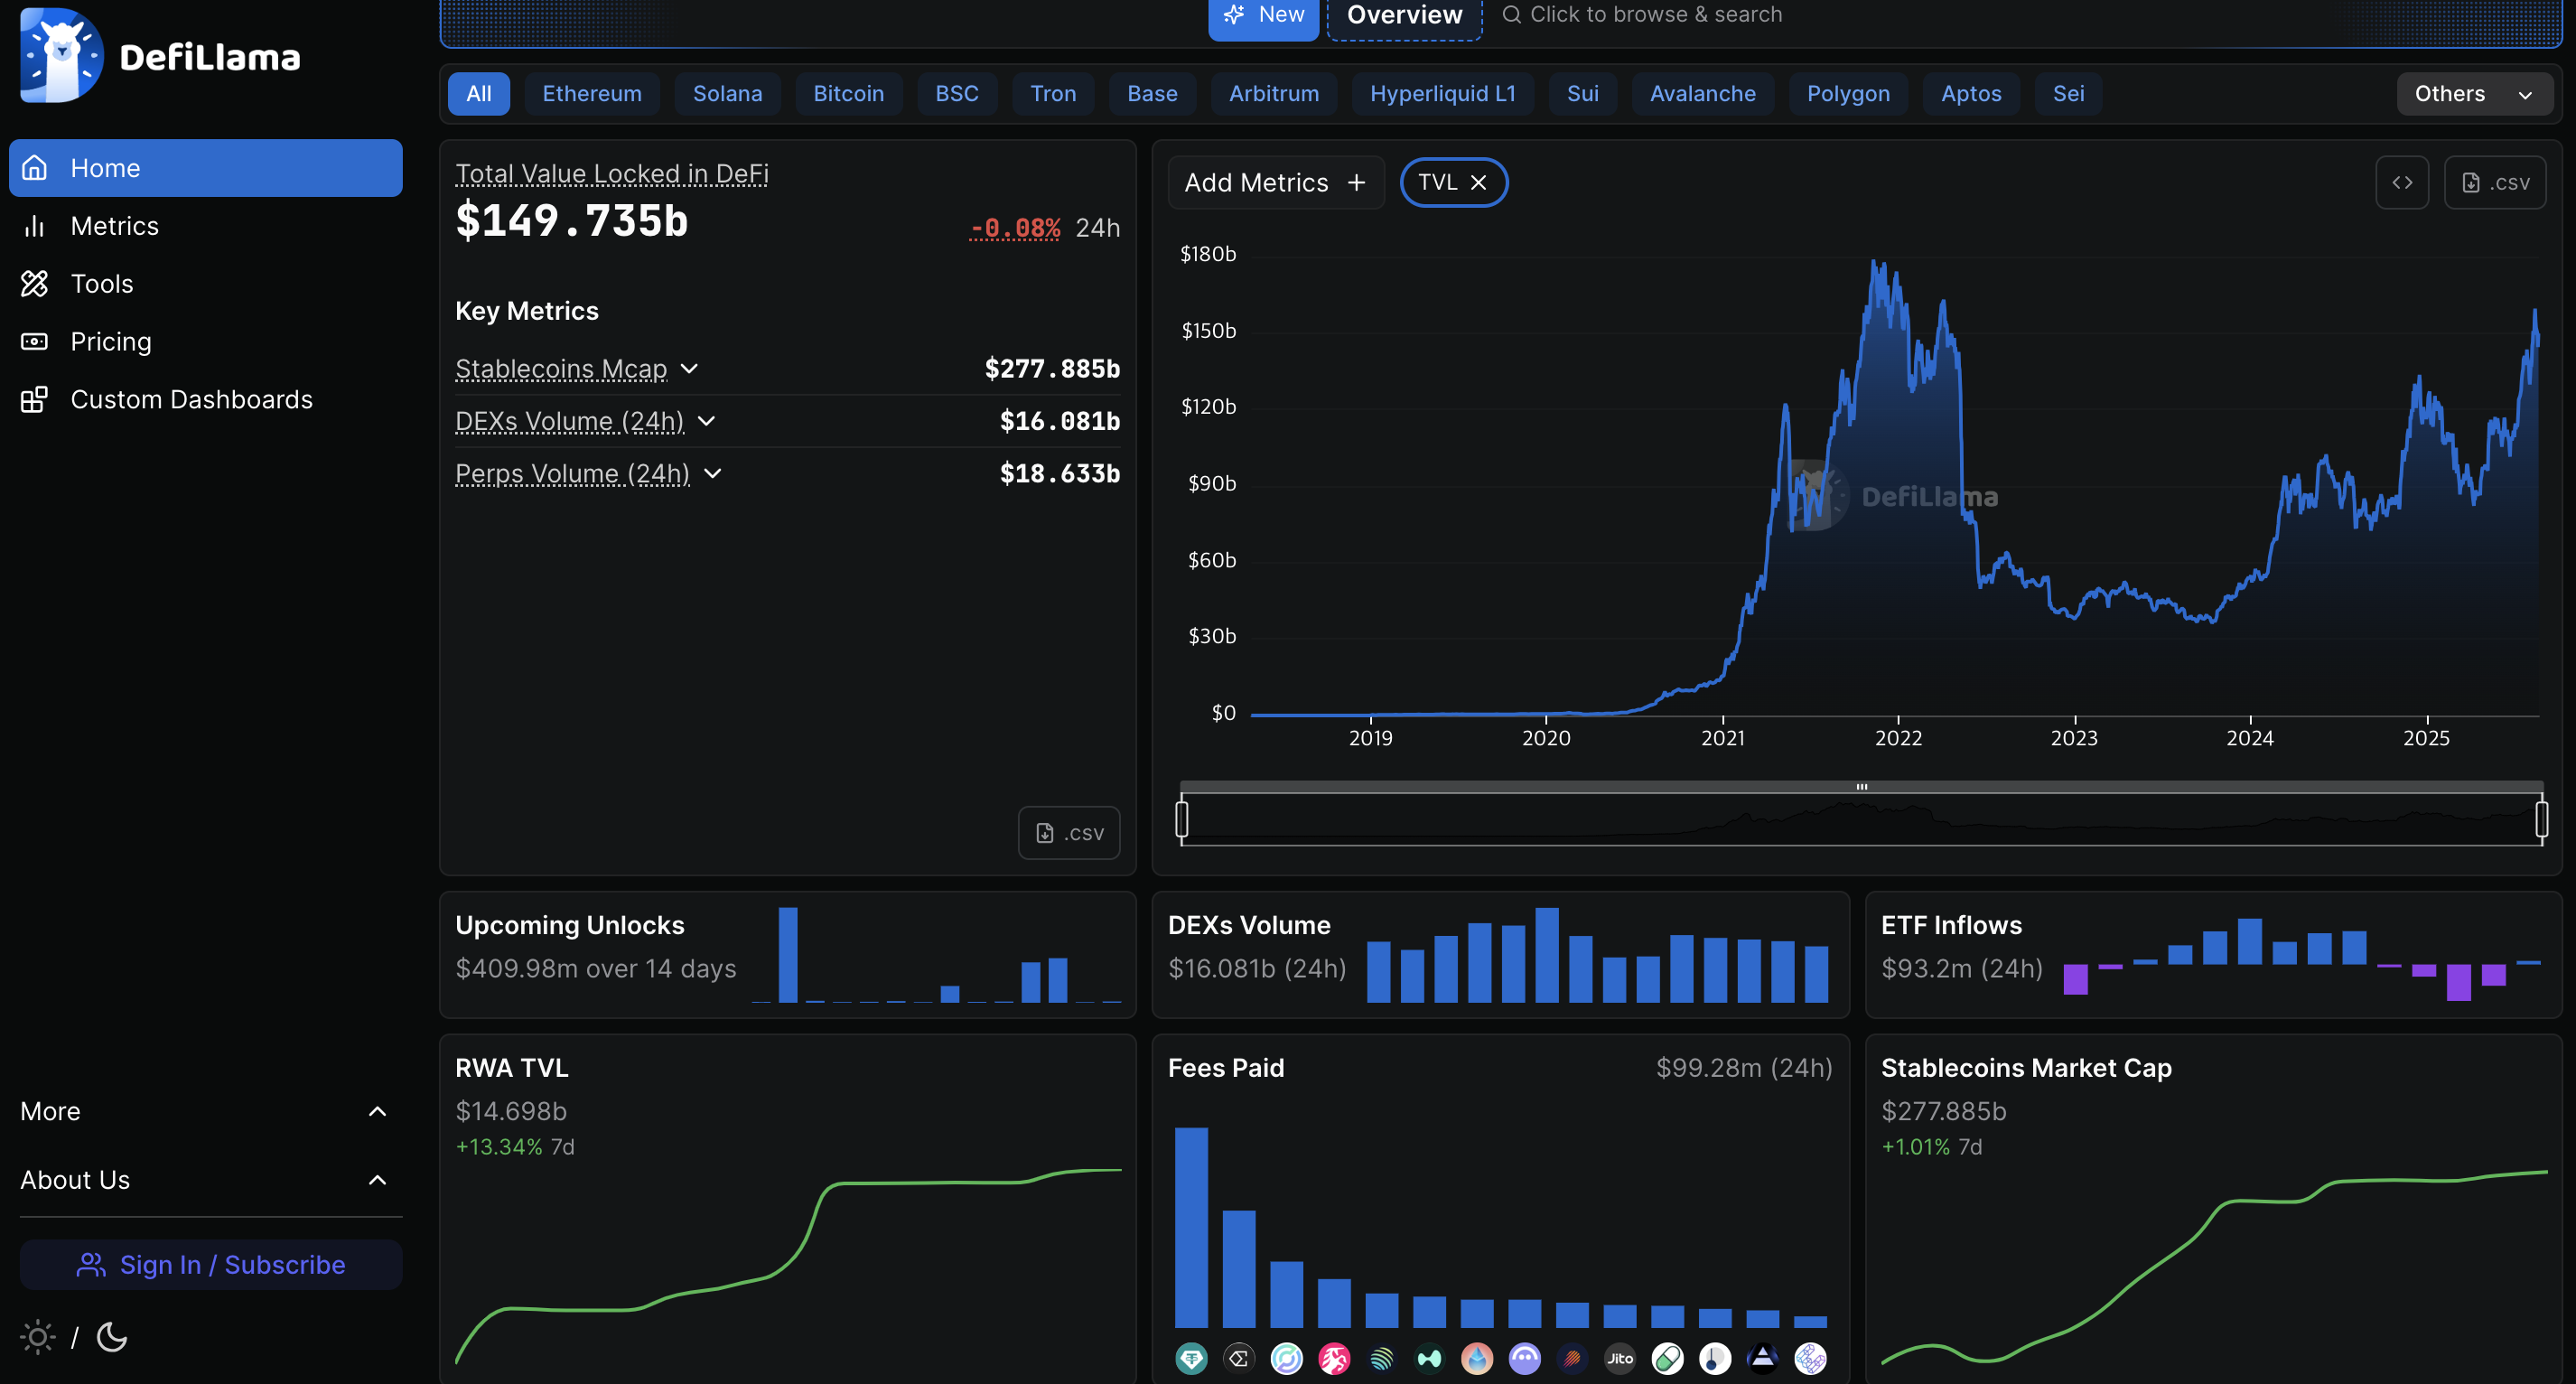The height and width of the screenshot is (1384, 2576).
Task: Click the left handle of chart range slider
Action: click(1182, 819)
